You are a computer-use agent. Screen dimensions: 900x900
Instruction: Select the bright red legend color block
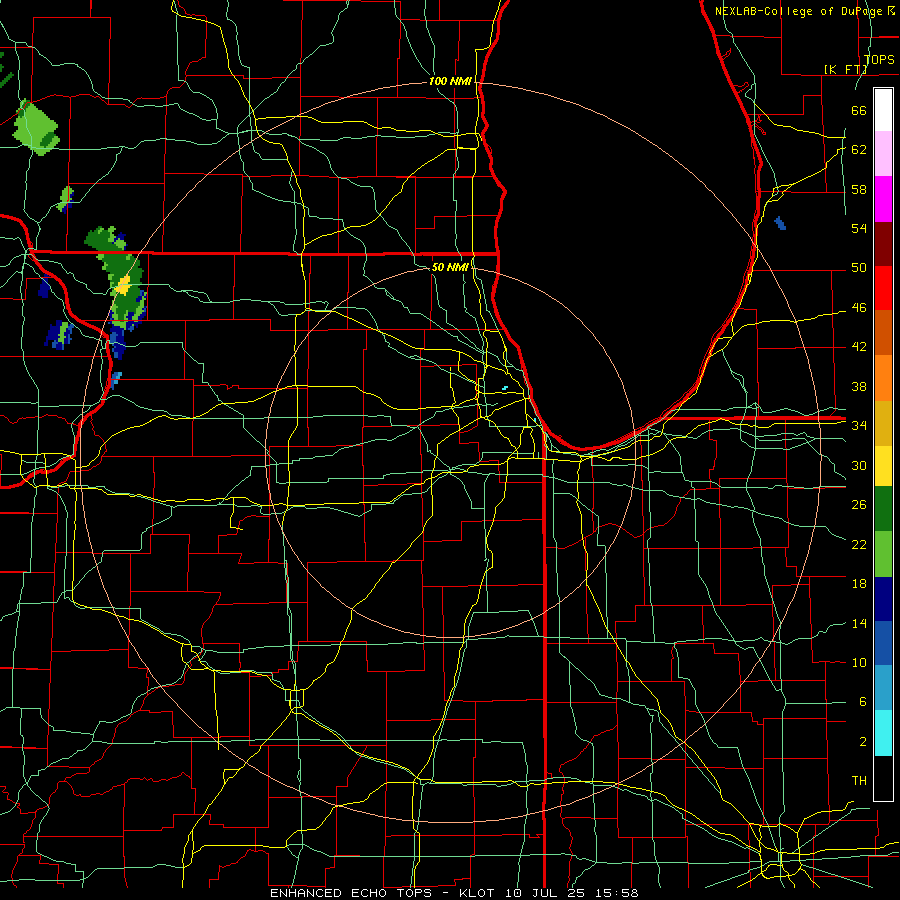coord(883,288)
